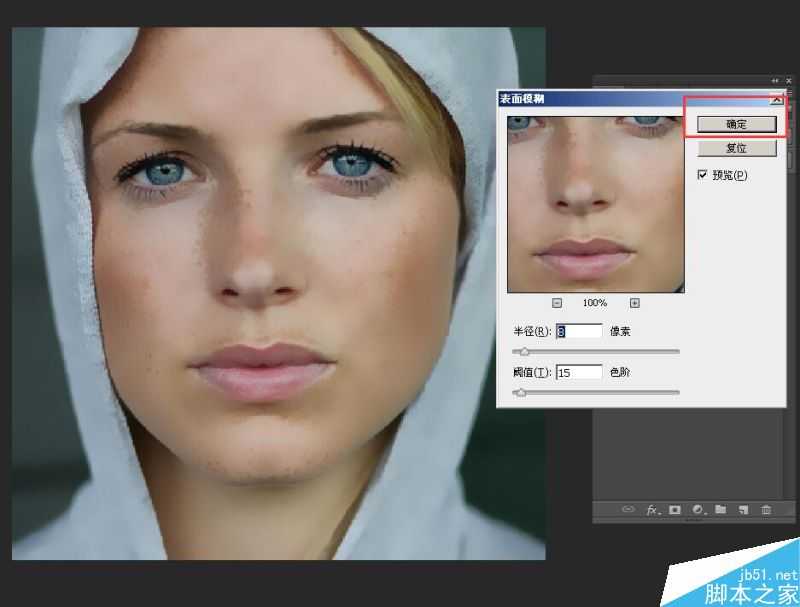Click the 半径 radius input field
800x607 pixels.
tap(578, 331)
